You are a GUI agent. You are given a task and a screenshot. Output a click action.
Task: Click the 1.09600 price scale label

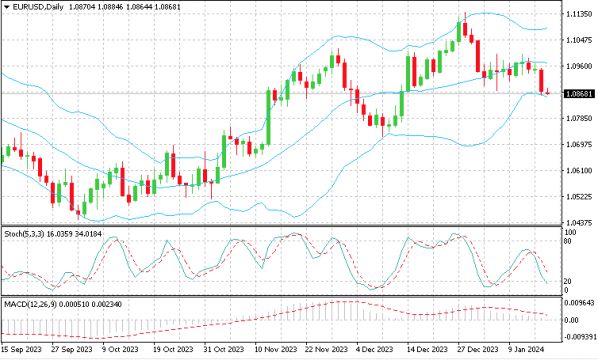[579, 66]
